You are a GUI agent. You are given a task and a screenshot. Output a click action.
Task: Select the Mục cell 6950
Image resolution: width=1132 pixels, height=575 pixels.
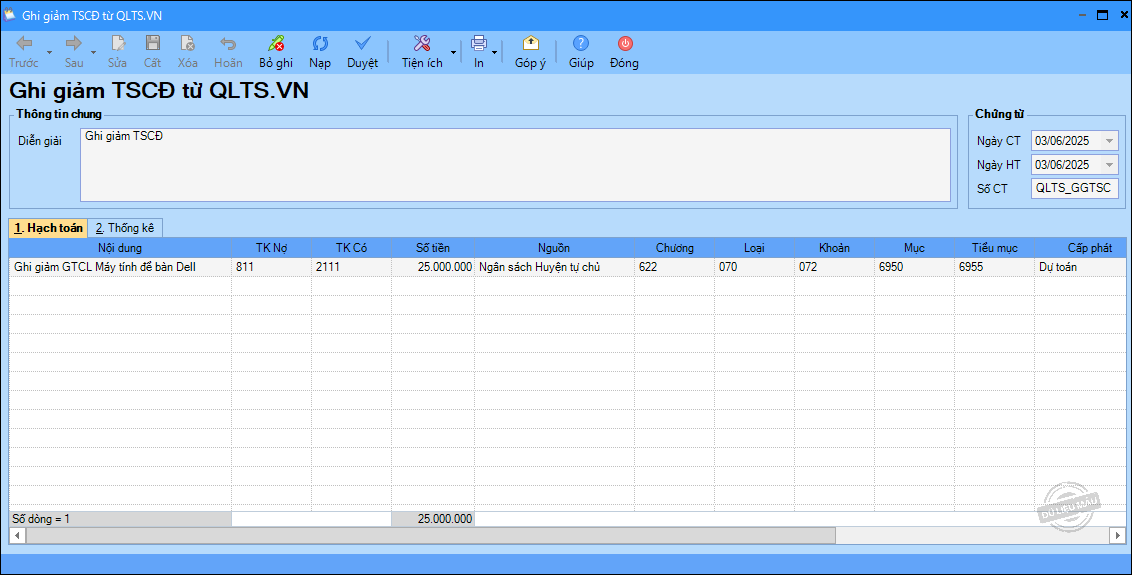914,267
